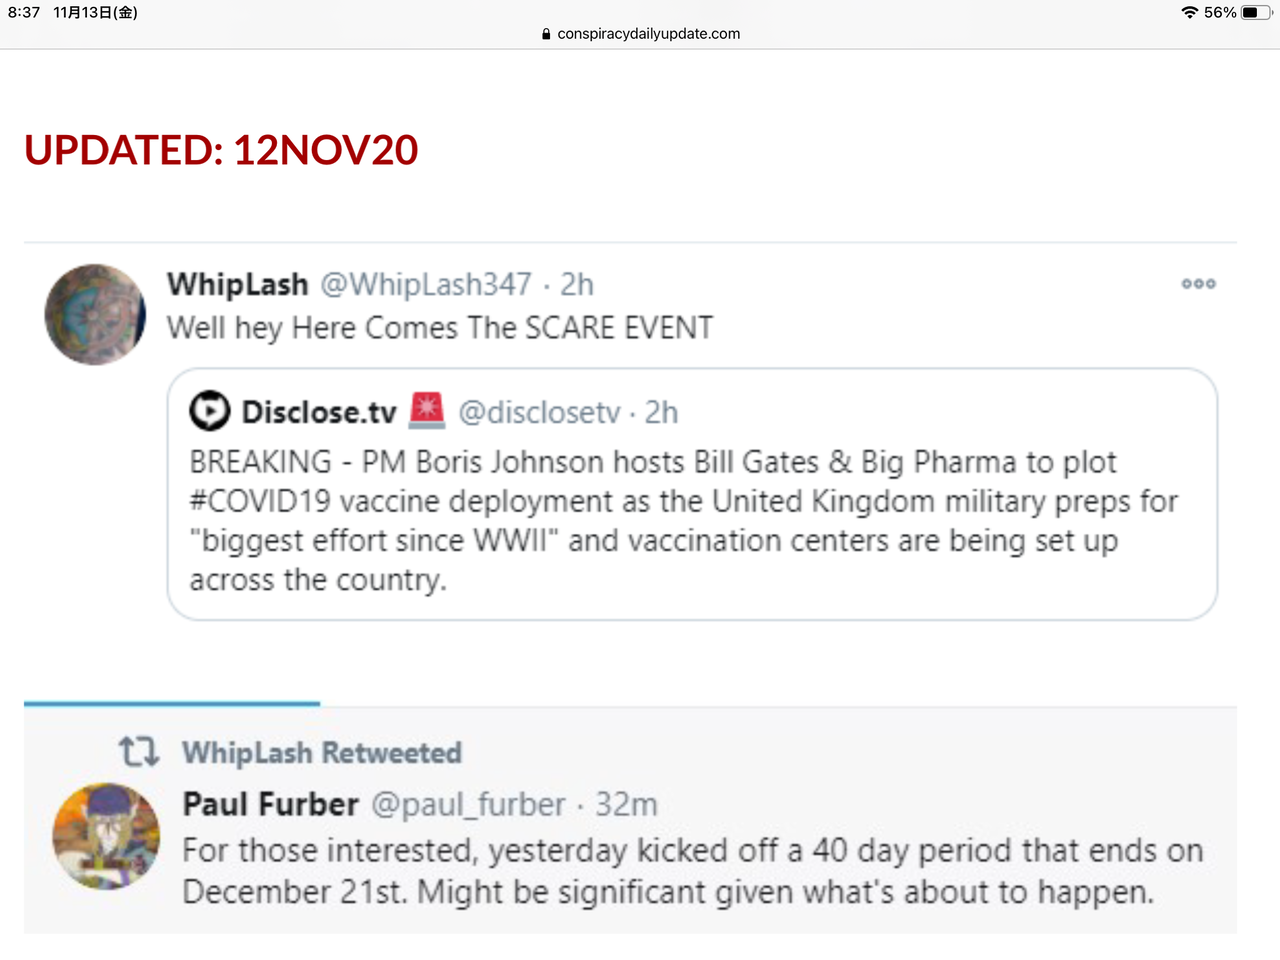
Task: Click the retweet arrows icon
Action: 139,751
